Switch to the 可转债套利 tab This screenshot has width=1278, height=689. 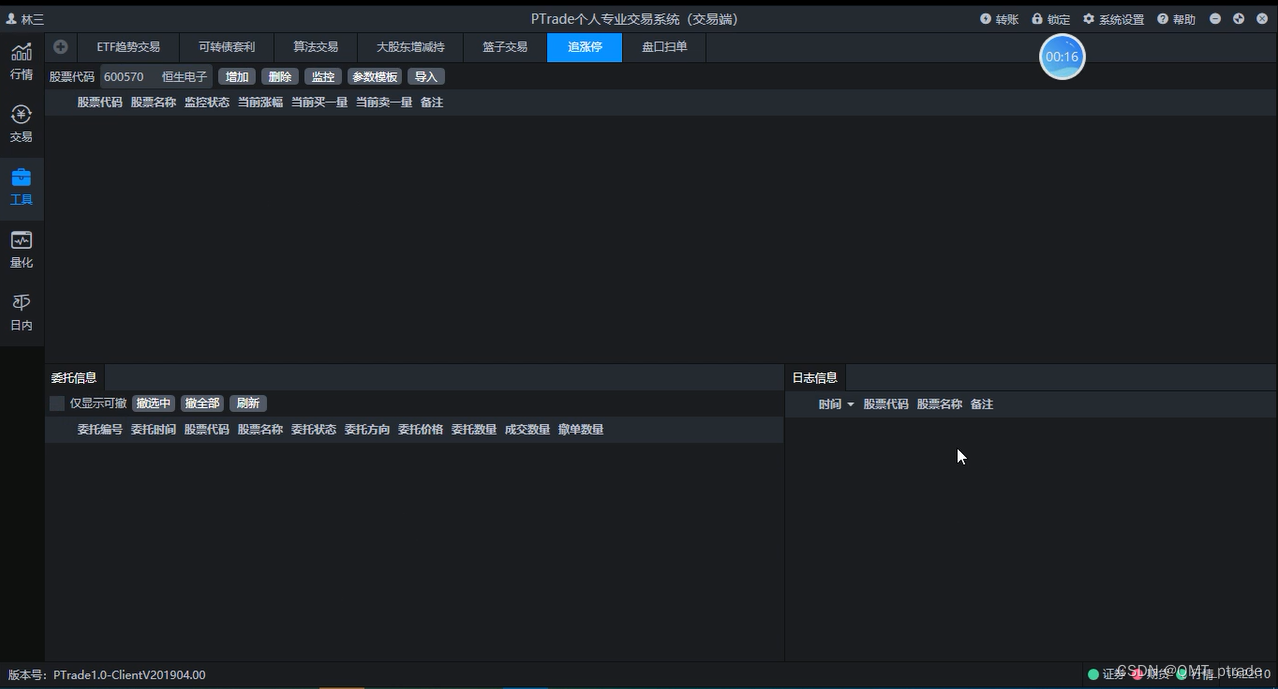pos(227,47)
